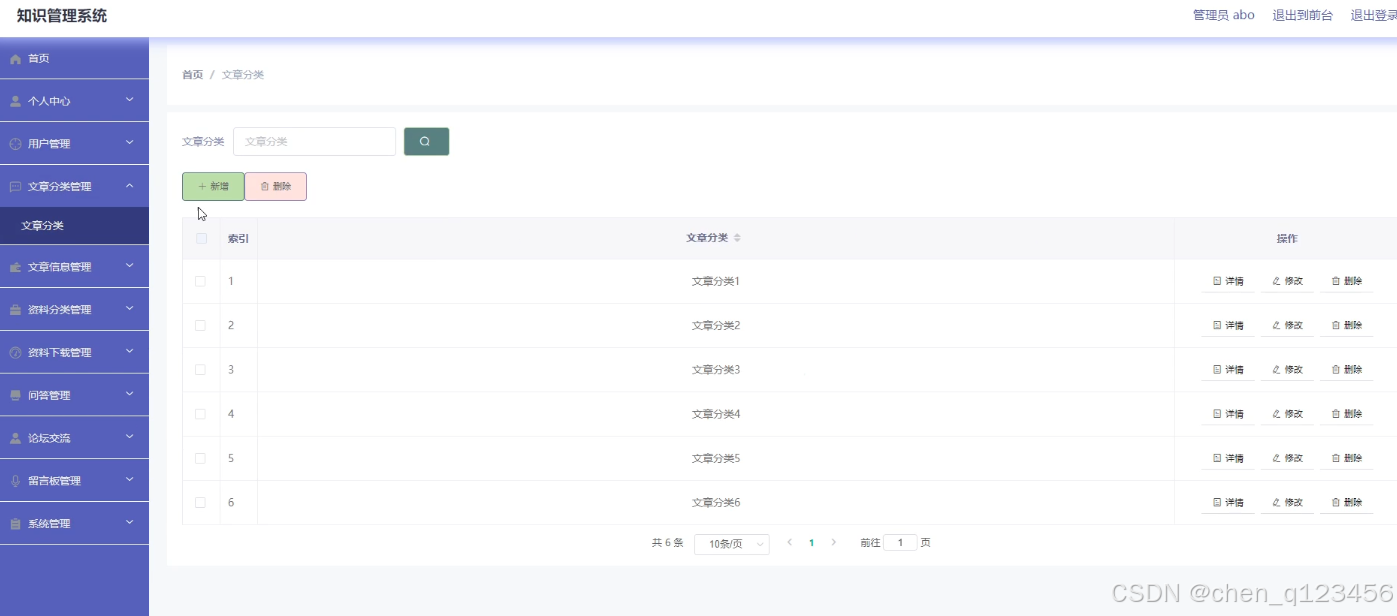Image resolution: width=1397 pixels, height=616 pixels.
Task: Check the row 6 checkbox
Action: (x=201, y=502)
